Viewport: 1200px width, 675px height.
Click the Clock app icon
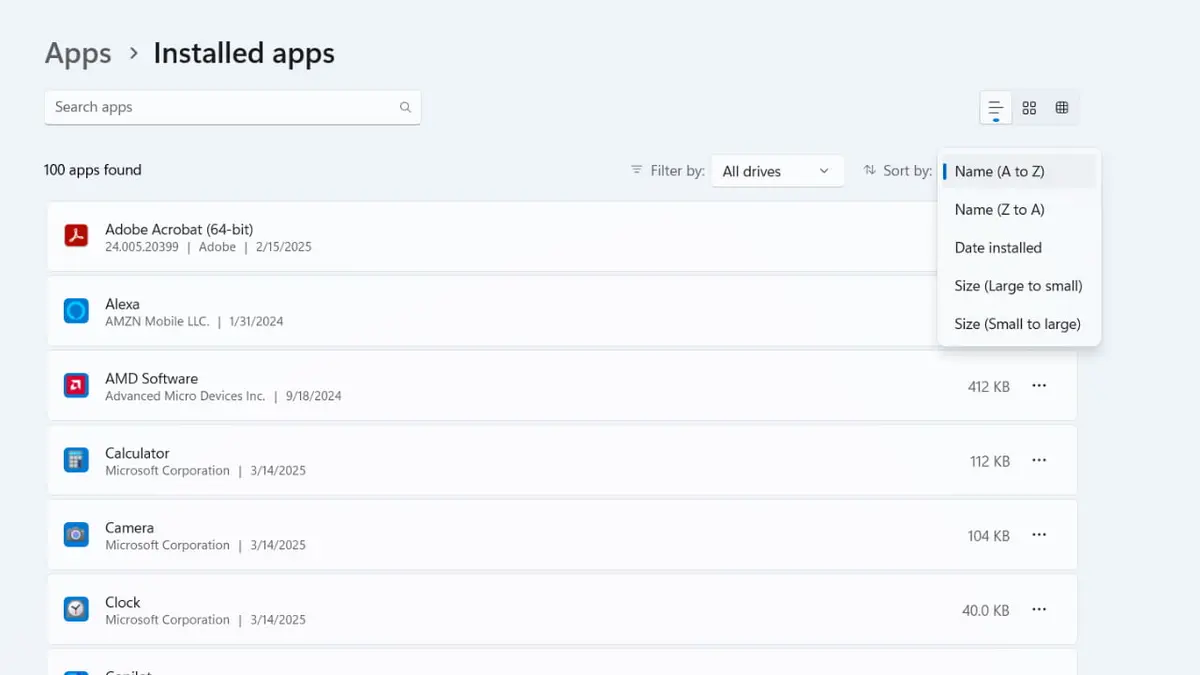[x=76, y=609]
